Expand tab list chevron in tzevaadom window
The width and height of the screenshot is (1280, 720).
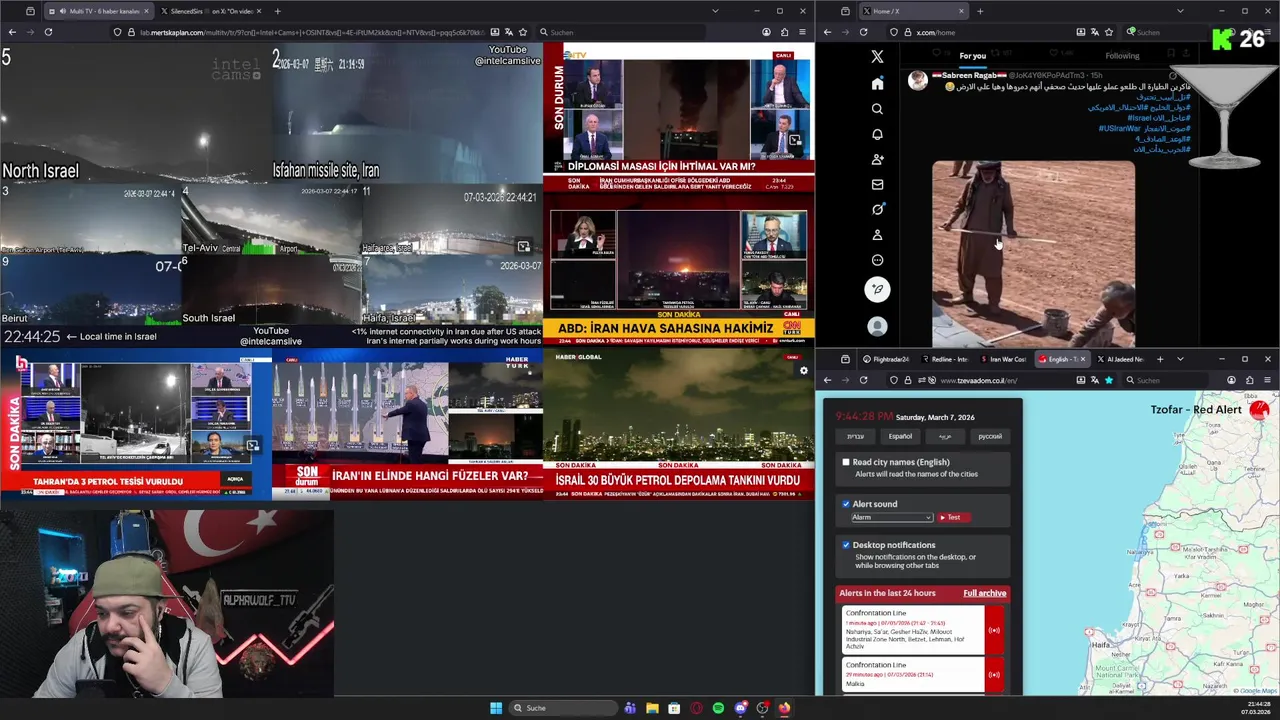click(x=1181, y=359)
